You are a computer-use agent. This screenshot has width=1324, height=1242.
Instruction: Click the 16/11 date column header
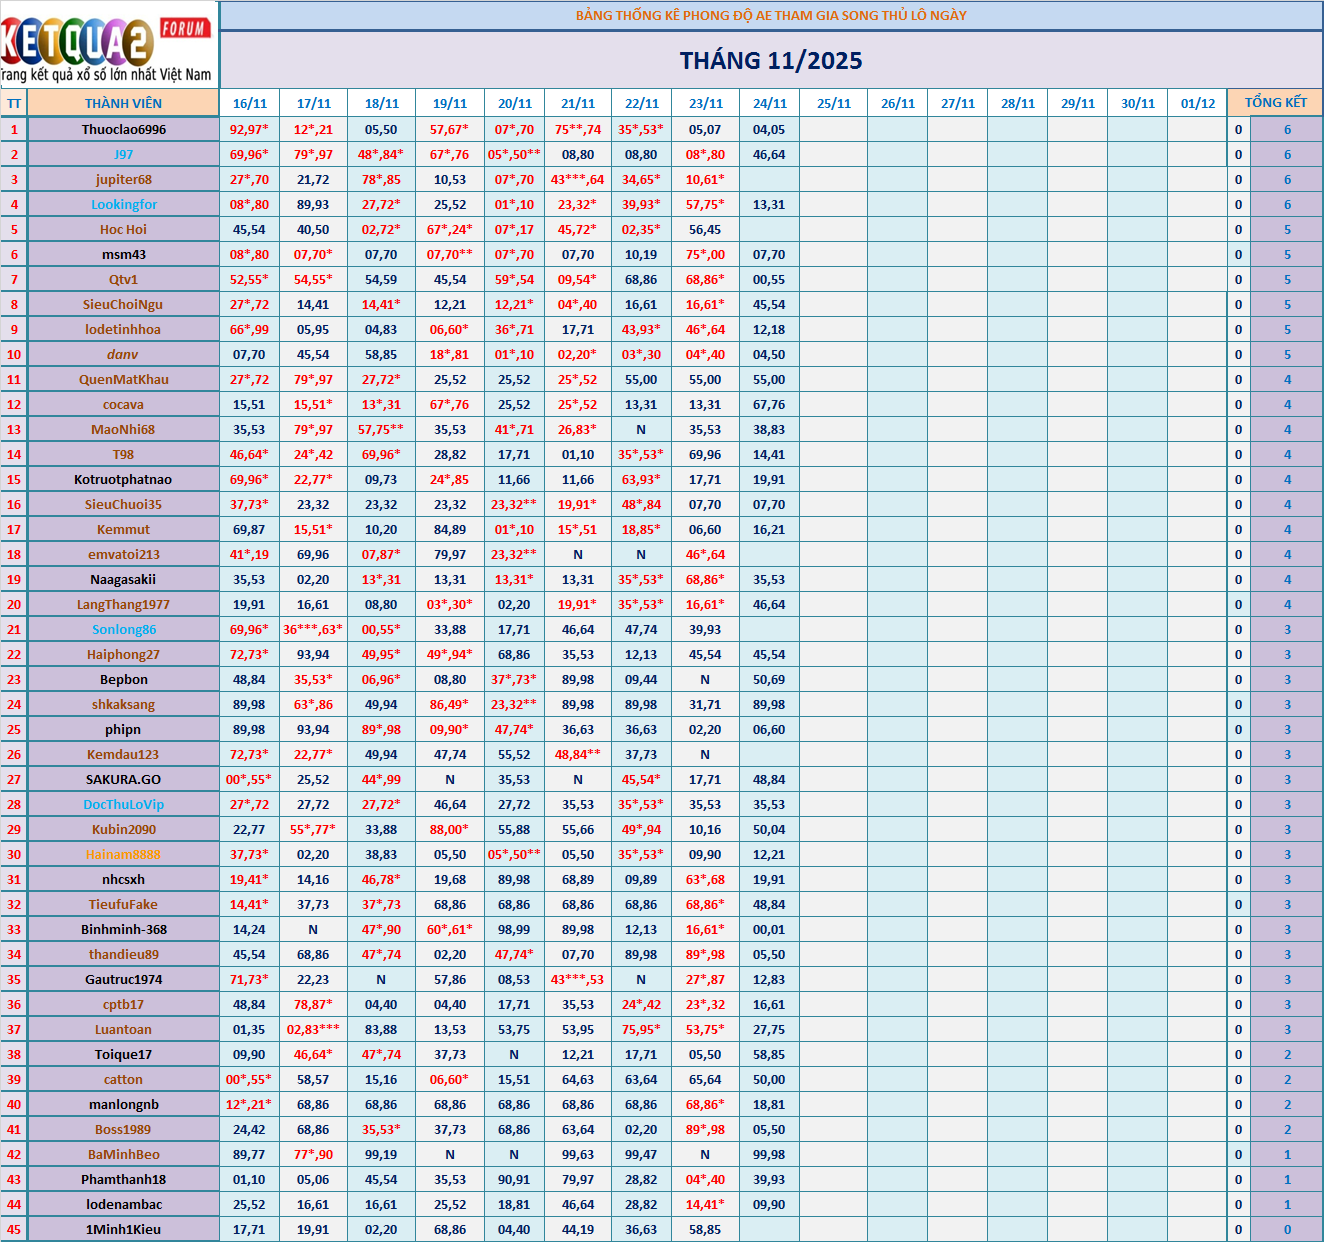(250, 103)
